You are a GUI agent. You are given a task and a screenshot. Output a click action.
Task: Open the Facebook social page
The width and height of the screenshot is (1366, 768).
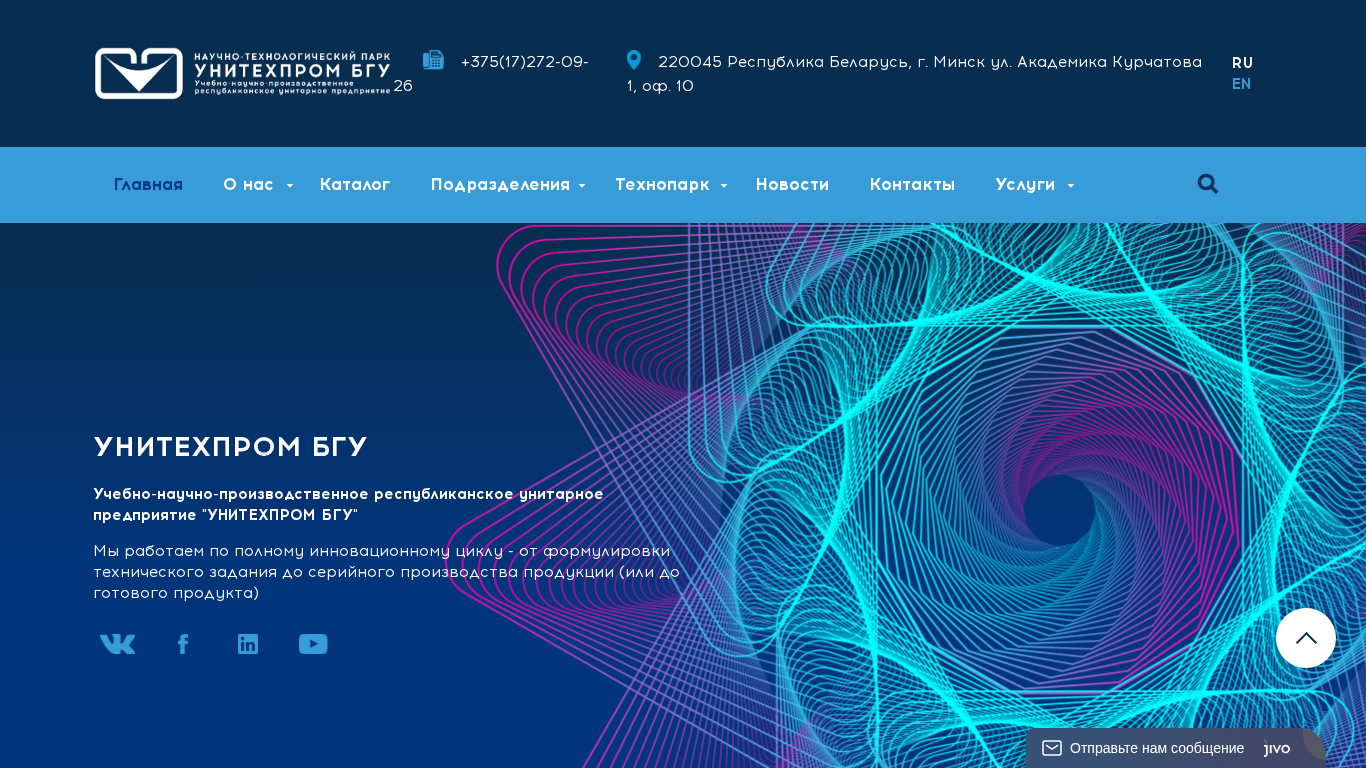(183, 644)
